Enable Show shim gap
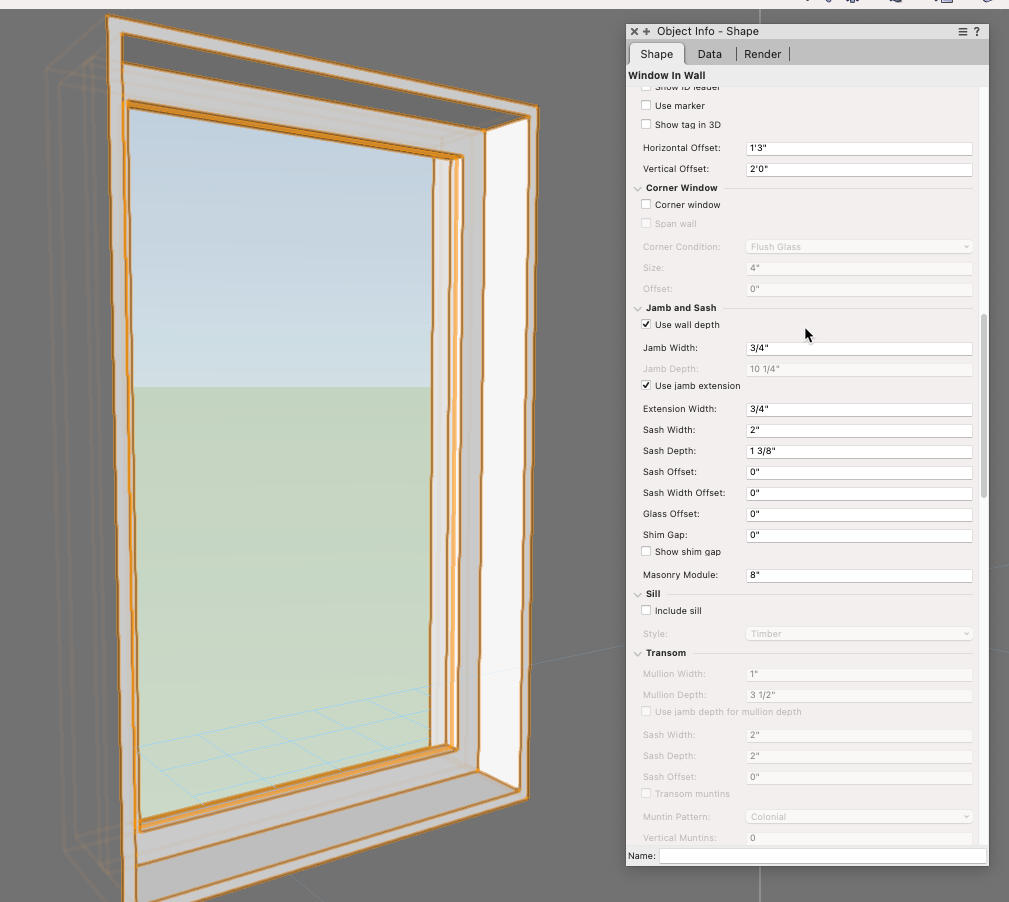 (x=646, y=551)
